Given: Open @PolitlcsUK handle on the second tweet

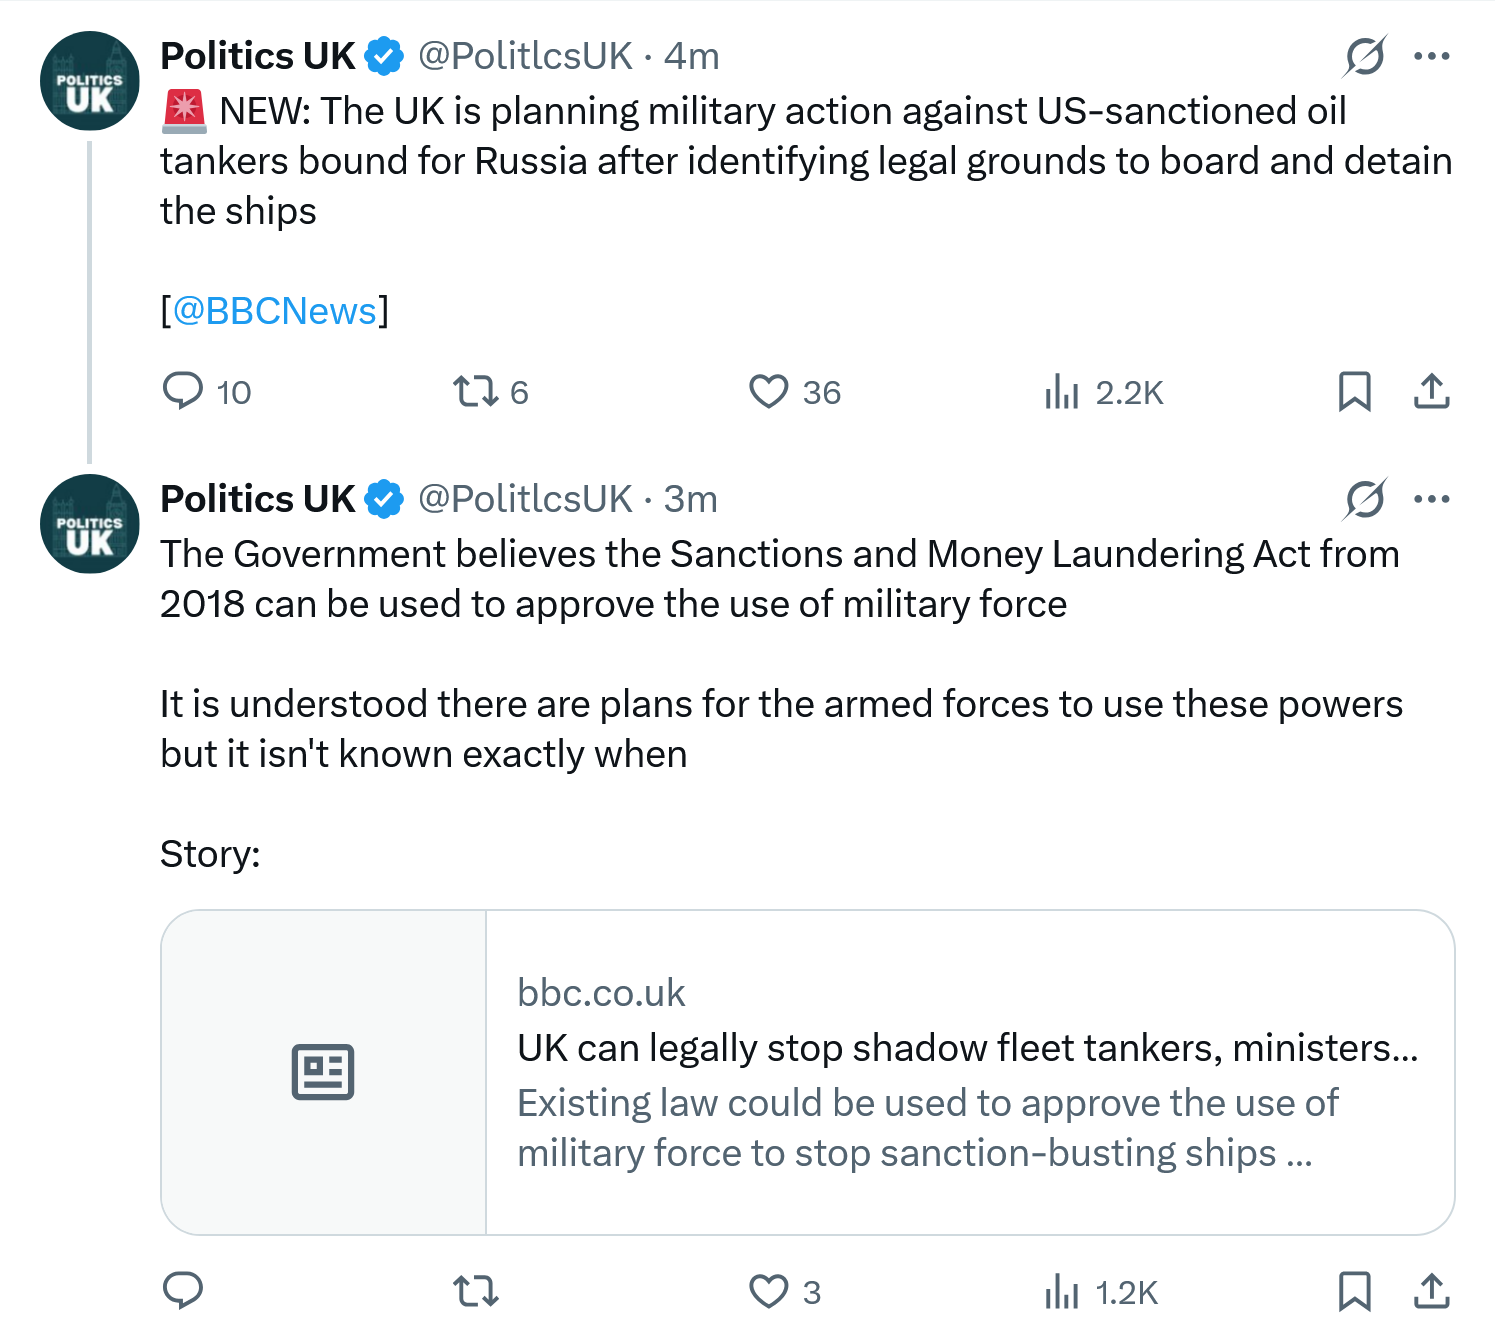Looking at the screenshot, I should [x=525, y=499].
